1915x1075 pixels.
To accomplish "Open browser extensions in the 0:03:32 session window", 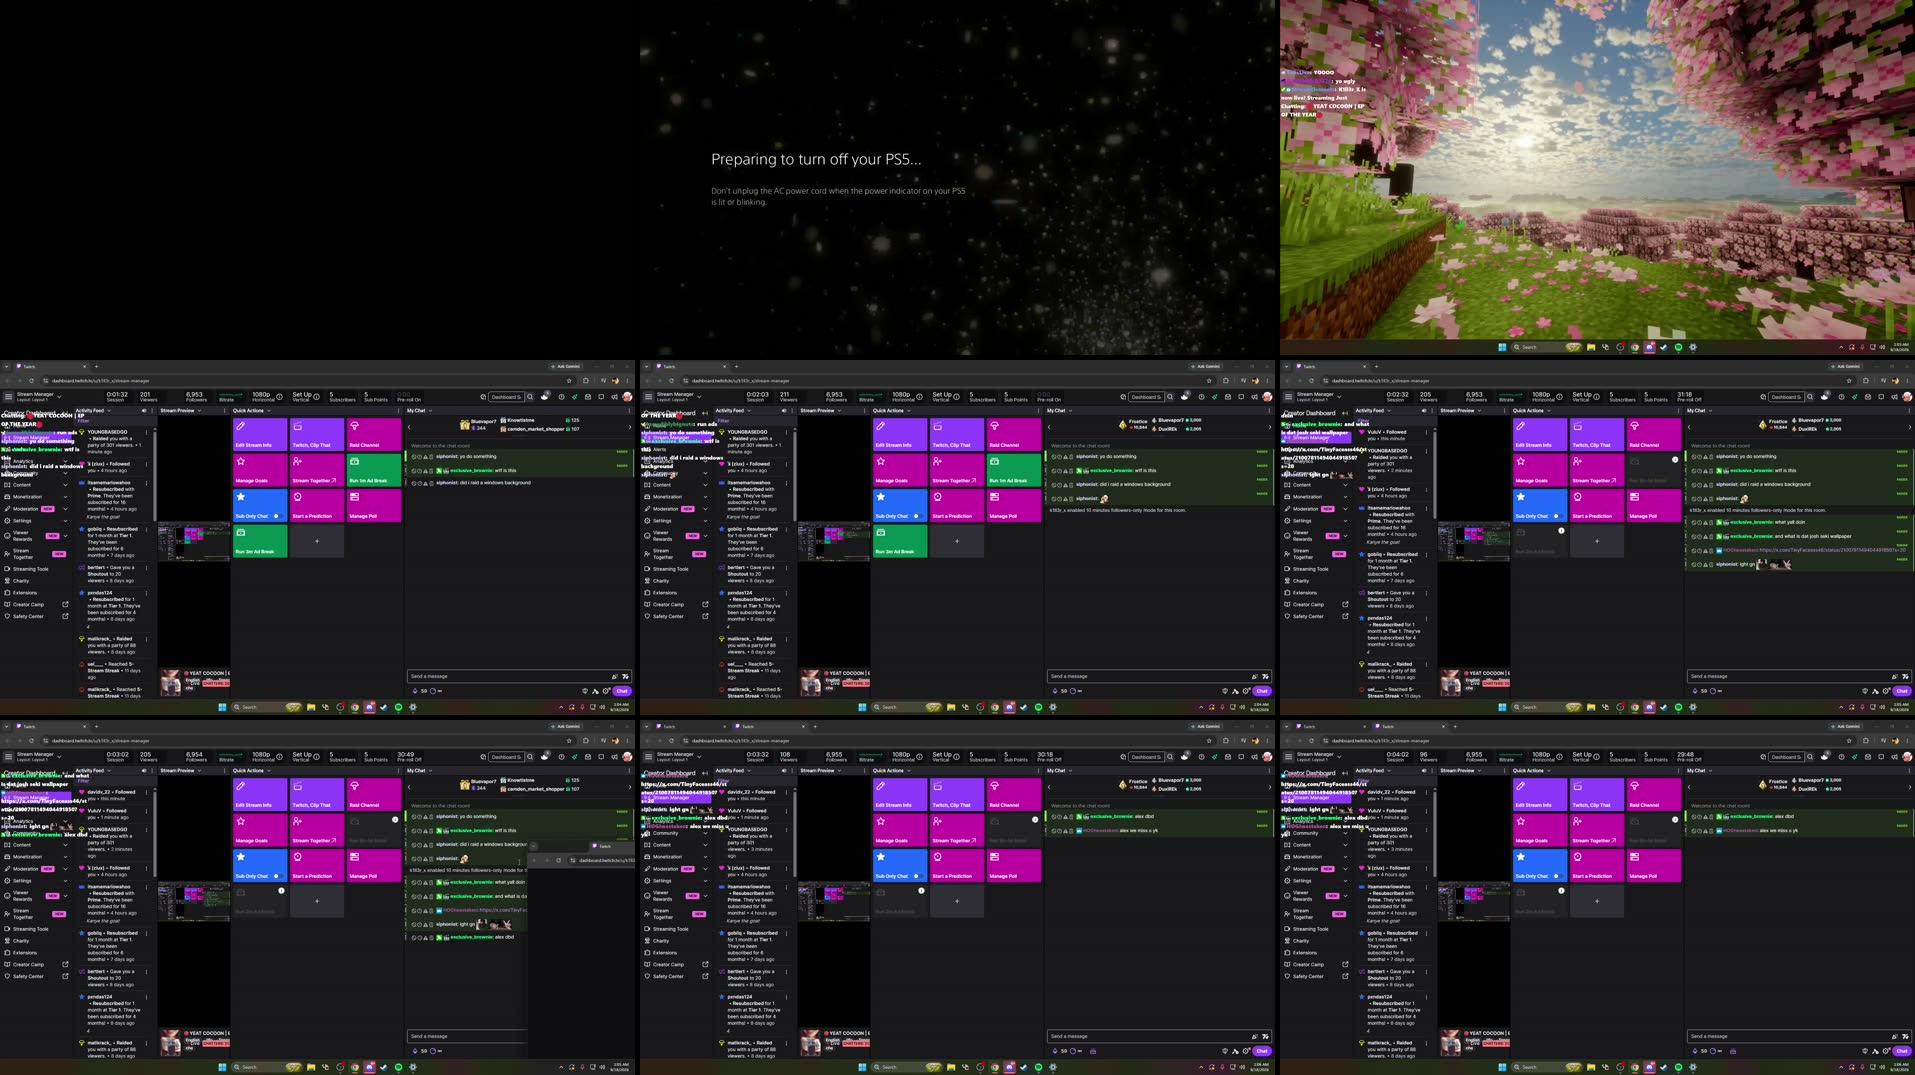I will [1225, 741].
